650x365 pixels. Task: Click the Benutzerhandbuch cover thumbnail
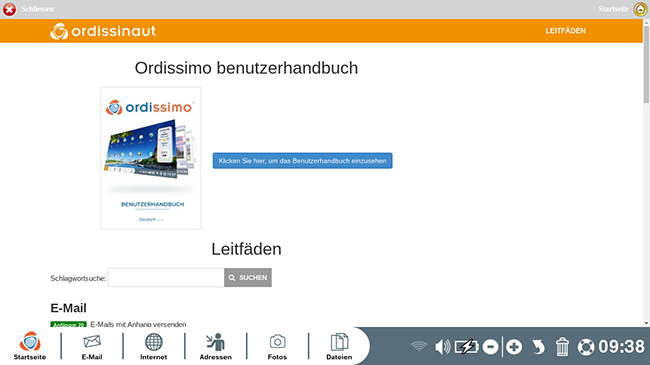click(x=151, y=158)
